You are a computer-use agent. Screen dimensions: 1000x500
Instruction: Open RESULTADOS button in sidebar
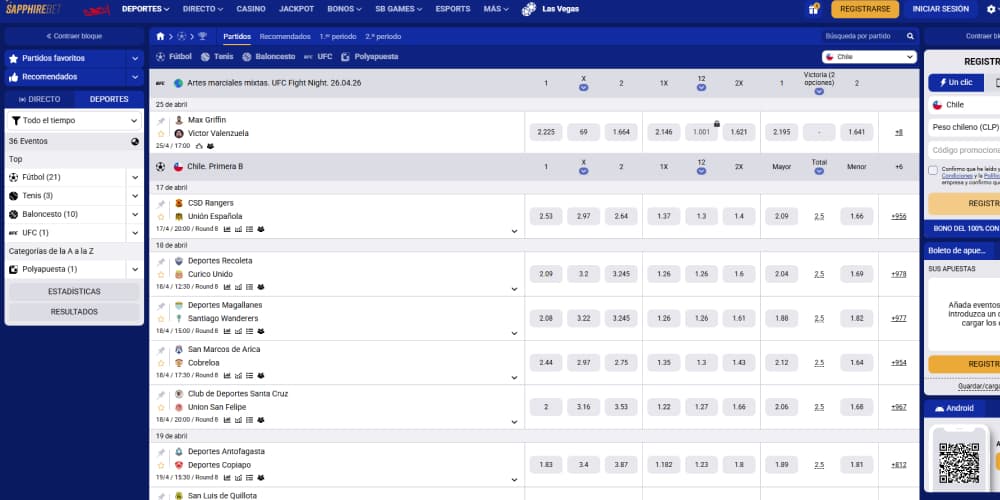pos(74,312)
